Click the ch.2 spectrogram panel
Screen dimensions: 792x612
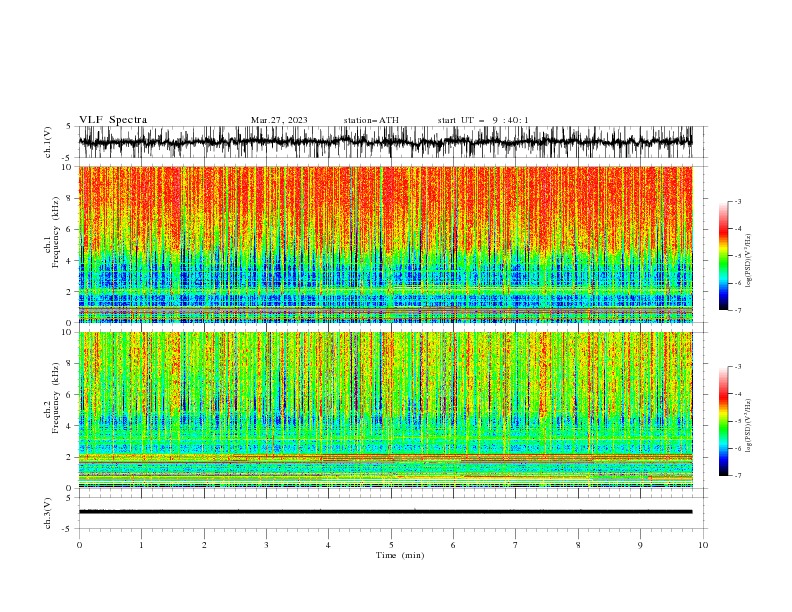[386, 410]
